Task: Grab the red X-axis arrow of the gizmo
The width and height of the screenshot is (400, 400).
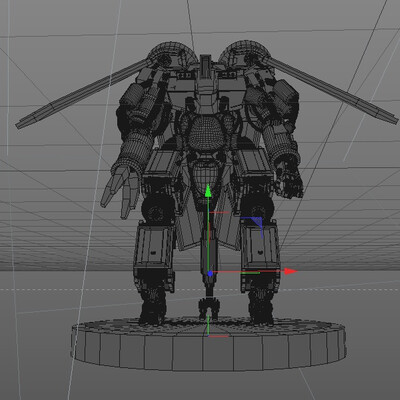Action: point(291,271)
